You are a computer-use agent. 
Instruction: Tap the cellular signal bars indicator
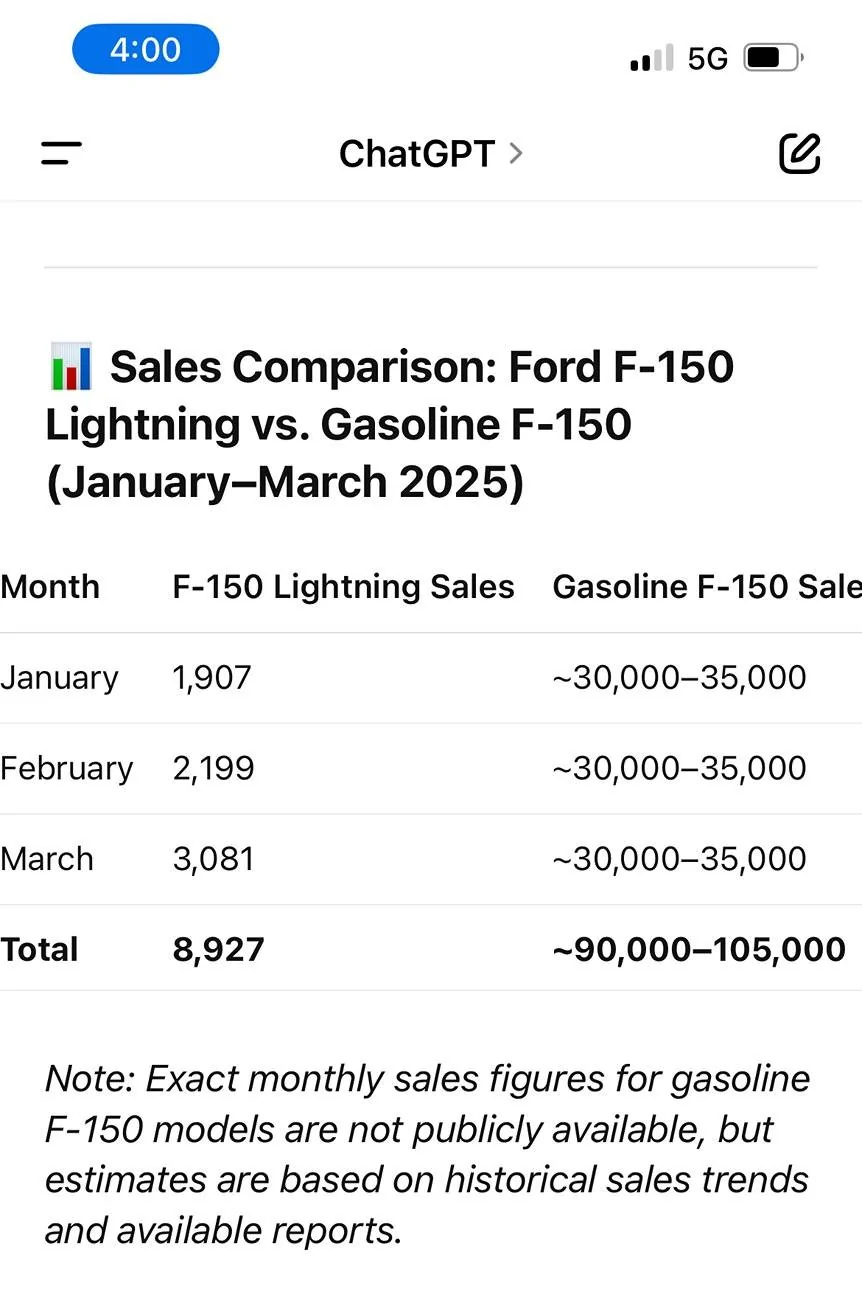[651, 58]
